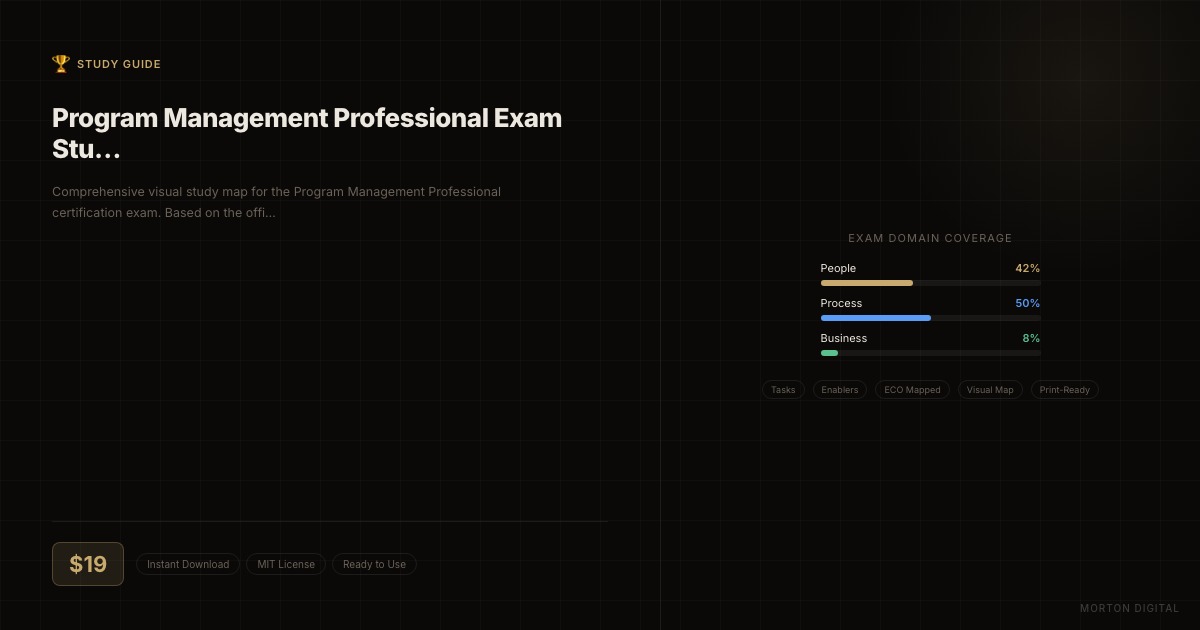Click the trophy icon beside Study Guide
1200x630 pixels.
(61, 64)
